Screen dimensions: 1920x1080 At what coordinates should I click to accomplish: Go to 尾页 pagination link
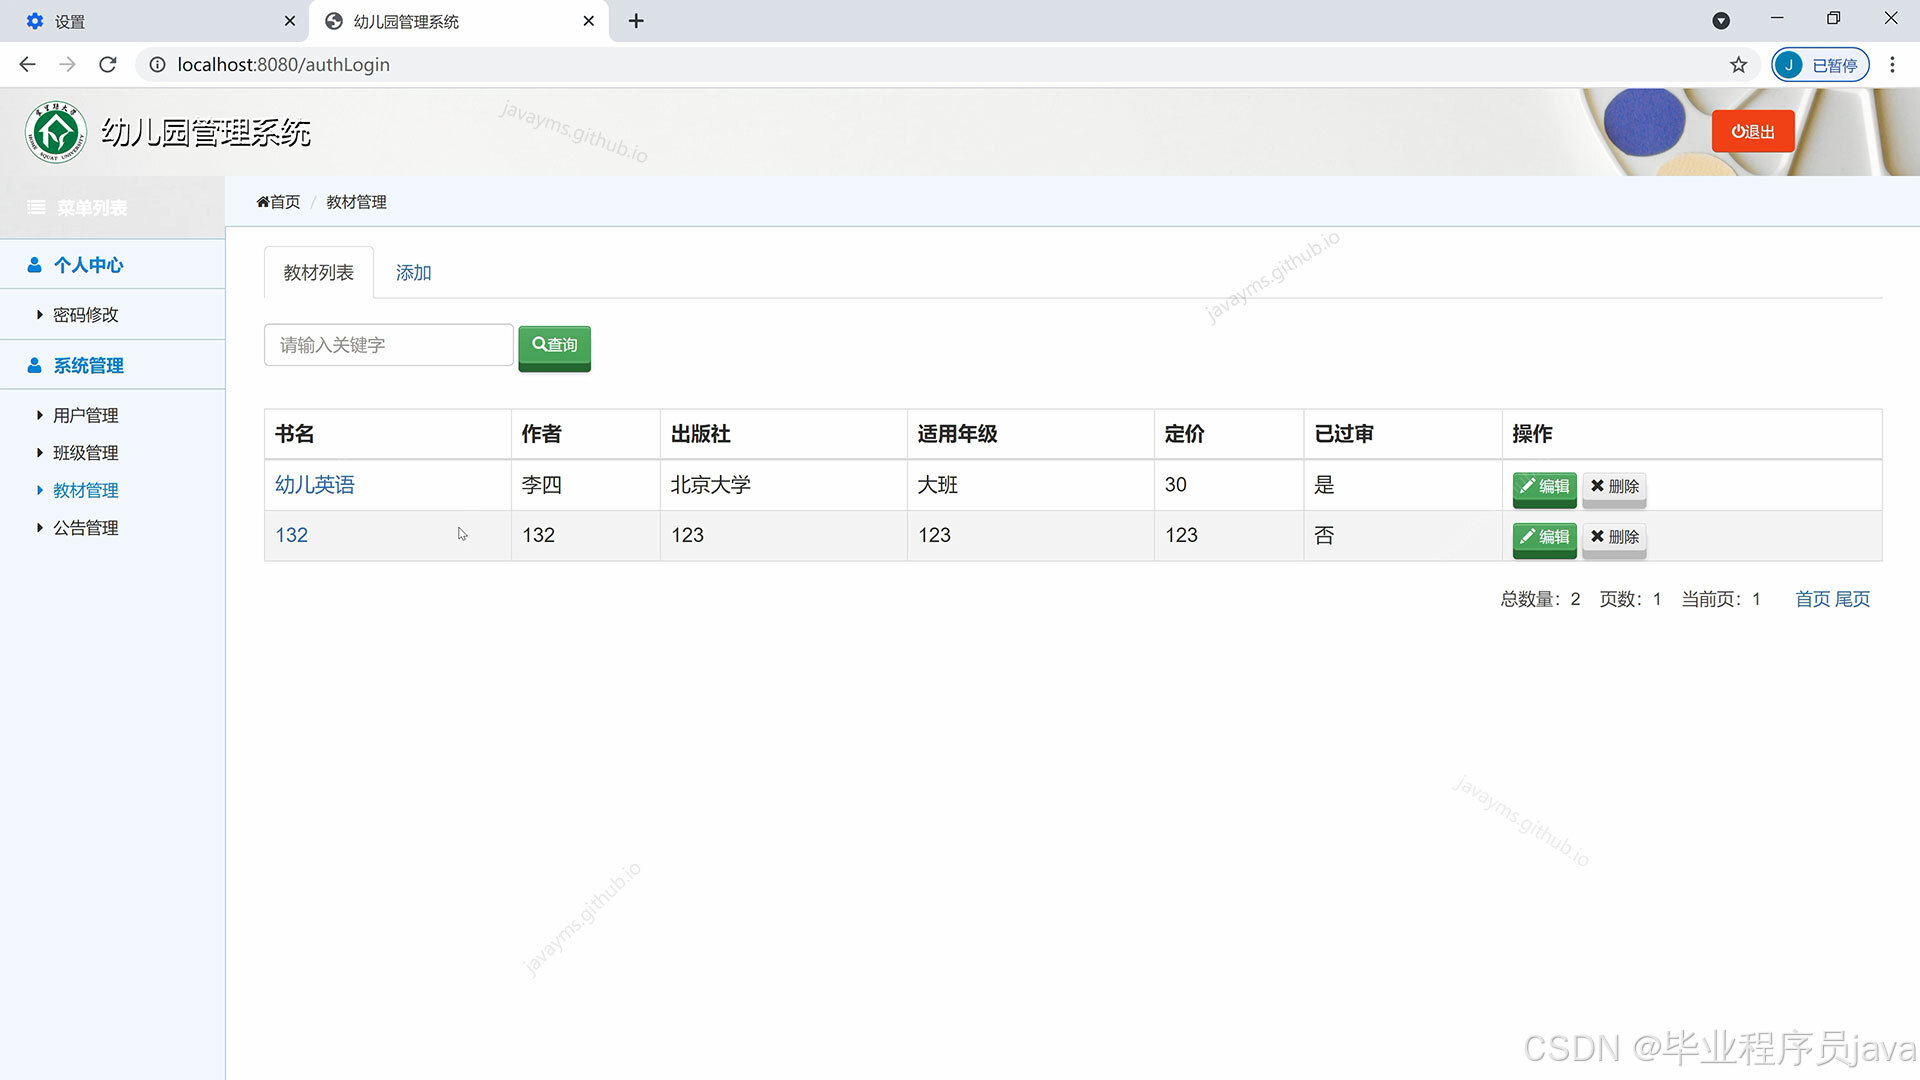(x=1852, y=599)
